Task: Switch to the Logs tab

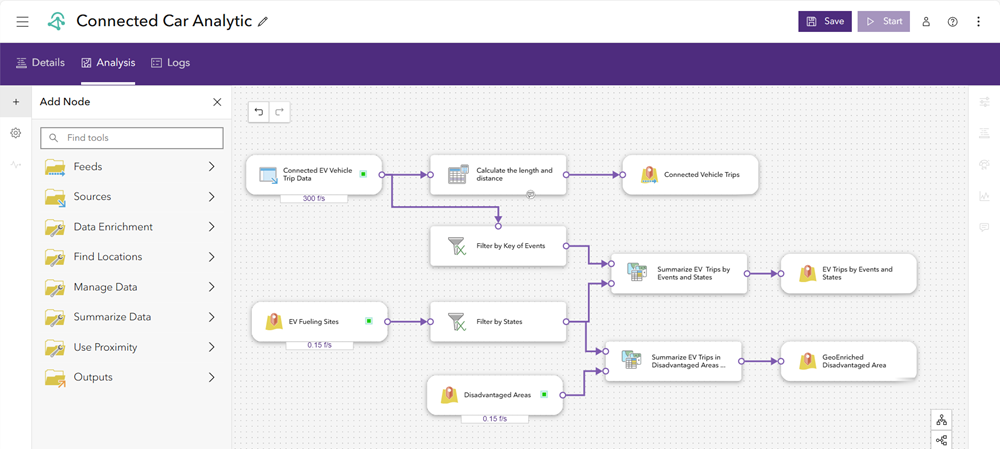Action: 170,63
